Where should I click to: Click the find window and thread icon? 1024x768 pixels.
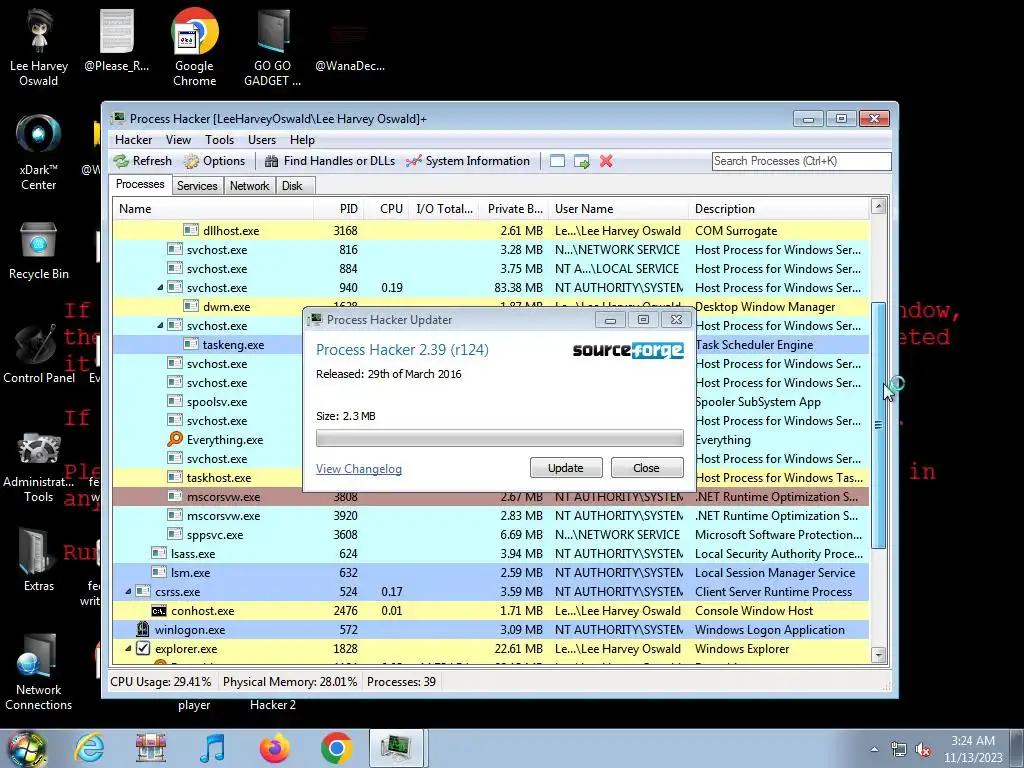pos(581,161)
